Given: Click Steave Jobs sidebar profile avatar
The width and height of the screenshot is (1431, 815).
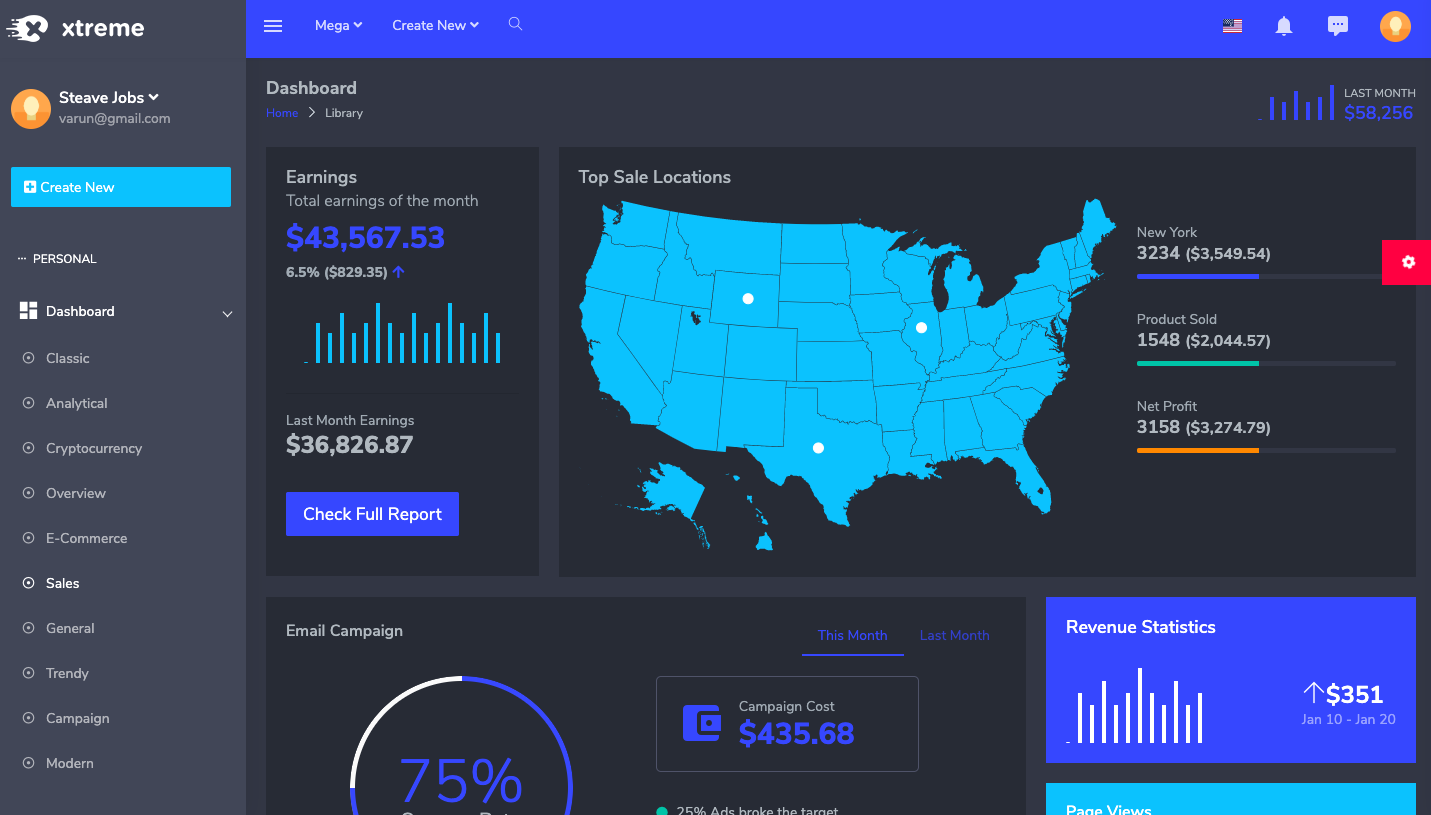Looking at the screenshot, I should tap(31, 108).
